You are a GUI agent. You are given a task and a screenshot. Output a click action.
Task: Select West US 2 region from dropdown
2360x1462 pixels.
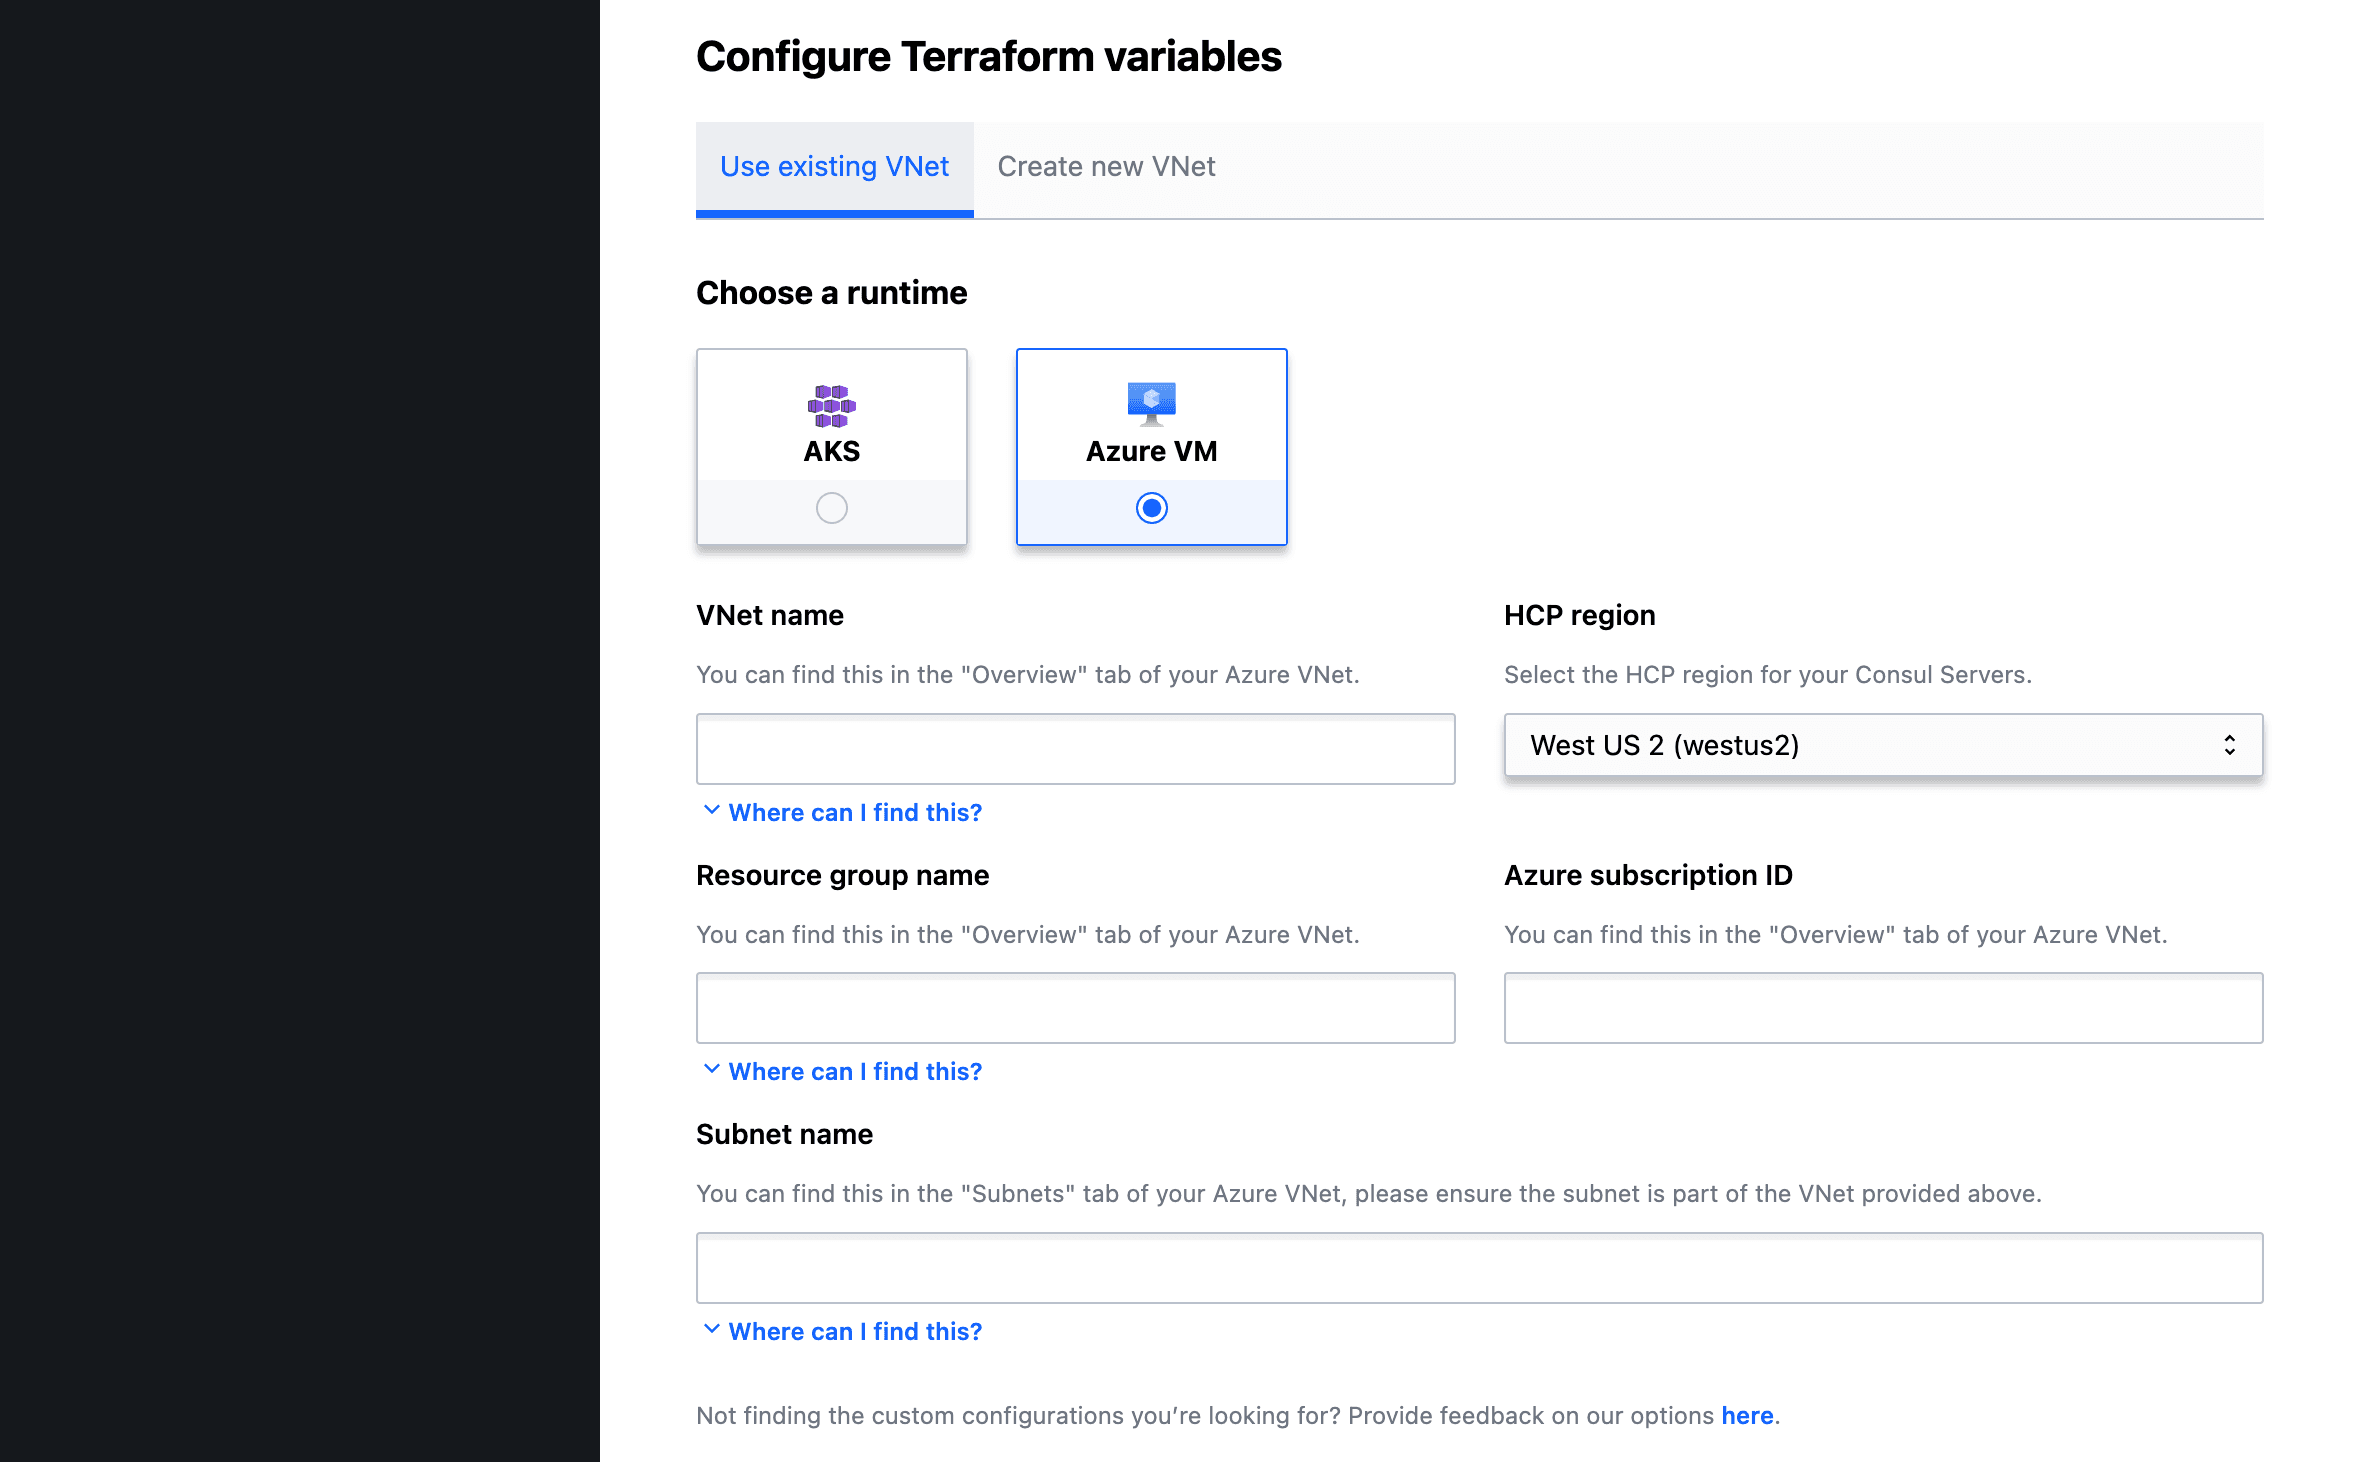1883,745
